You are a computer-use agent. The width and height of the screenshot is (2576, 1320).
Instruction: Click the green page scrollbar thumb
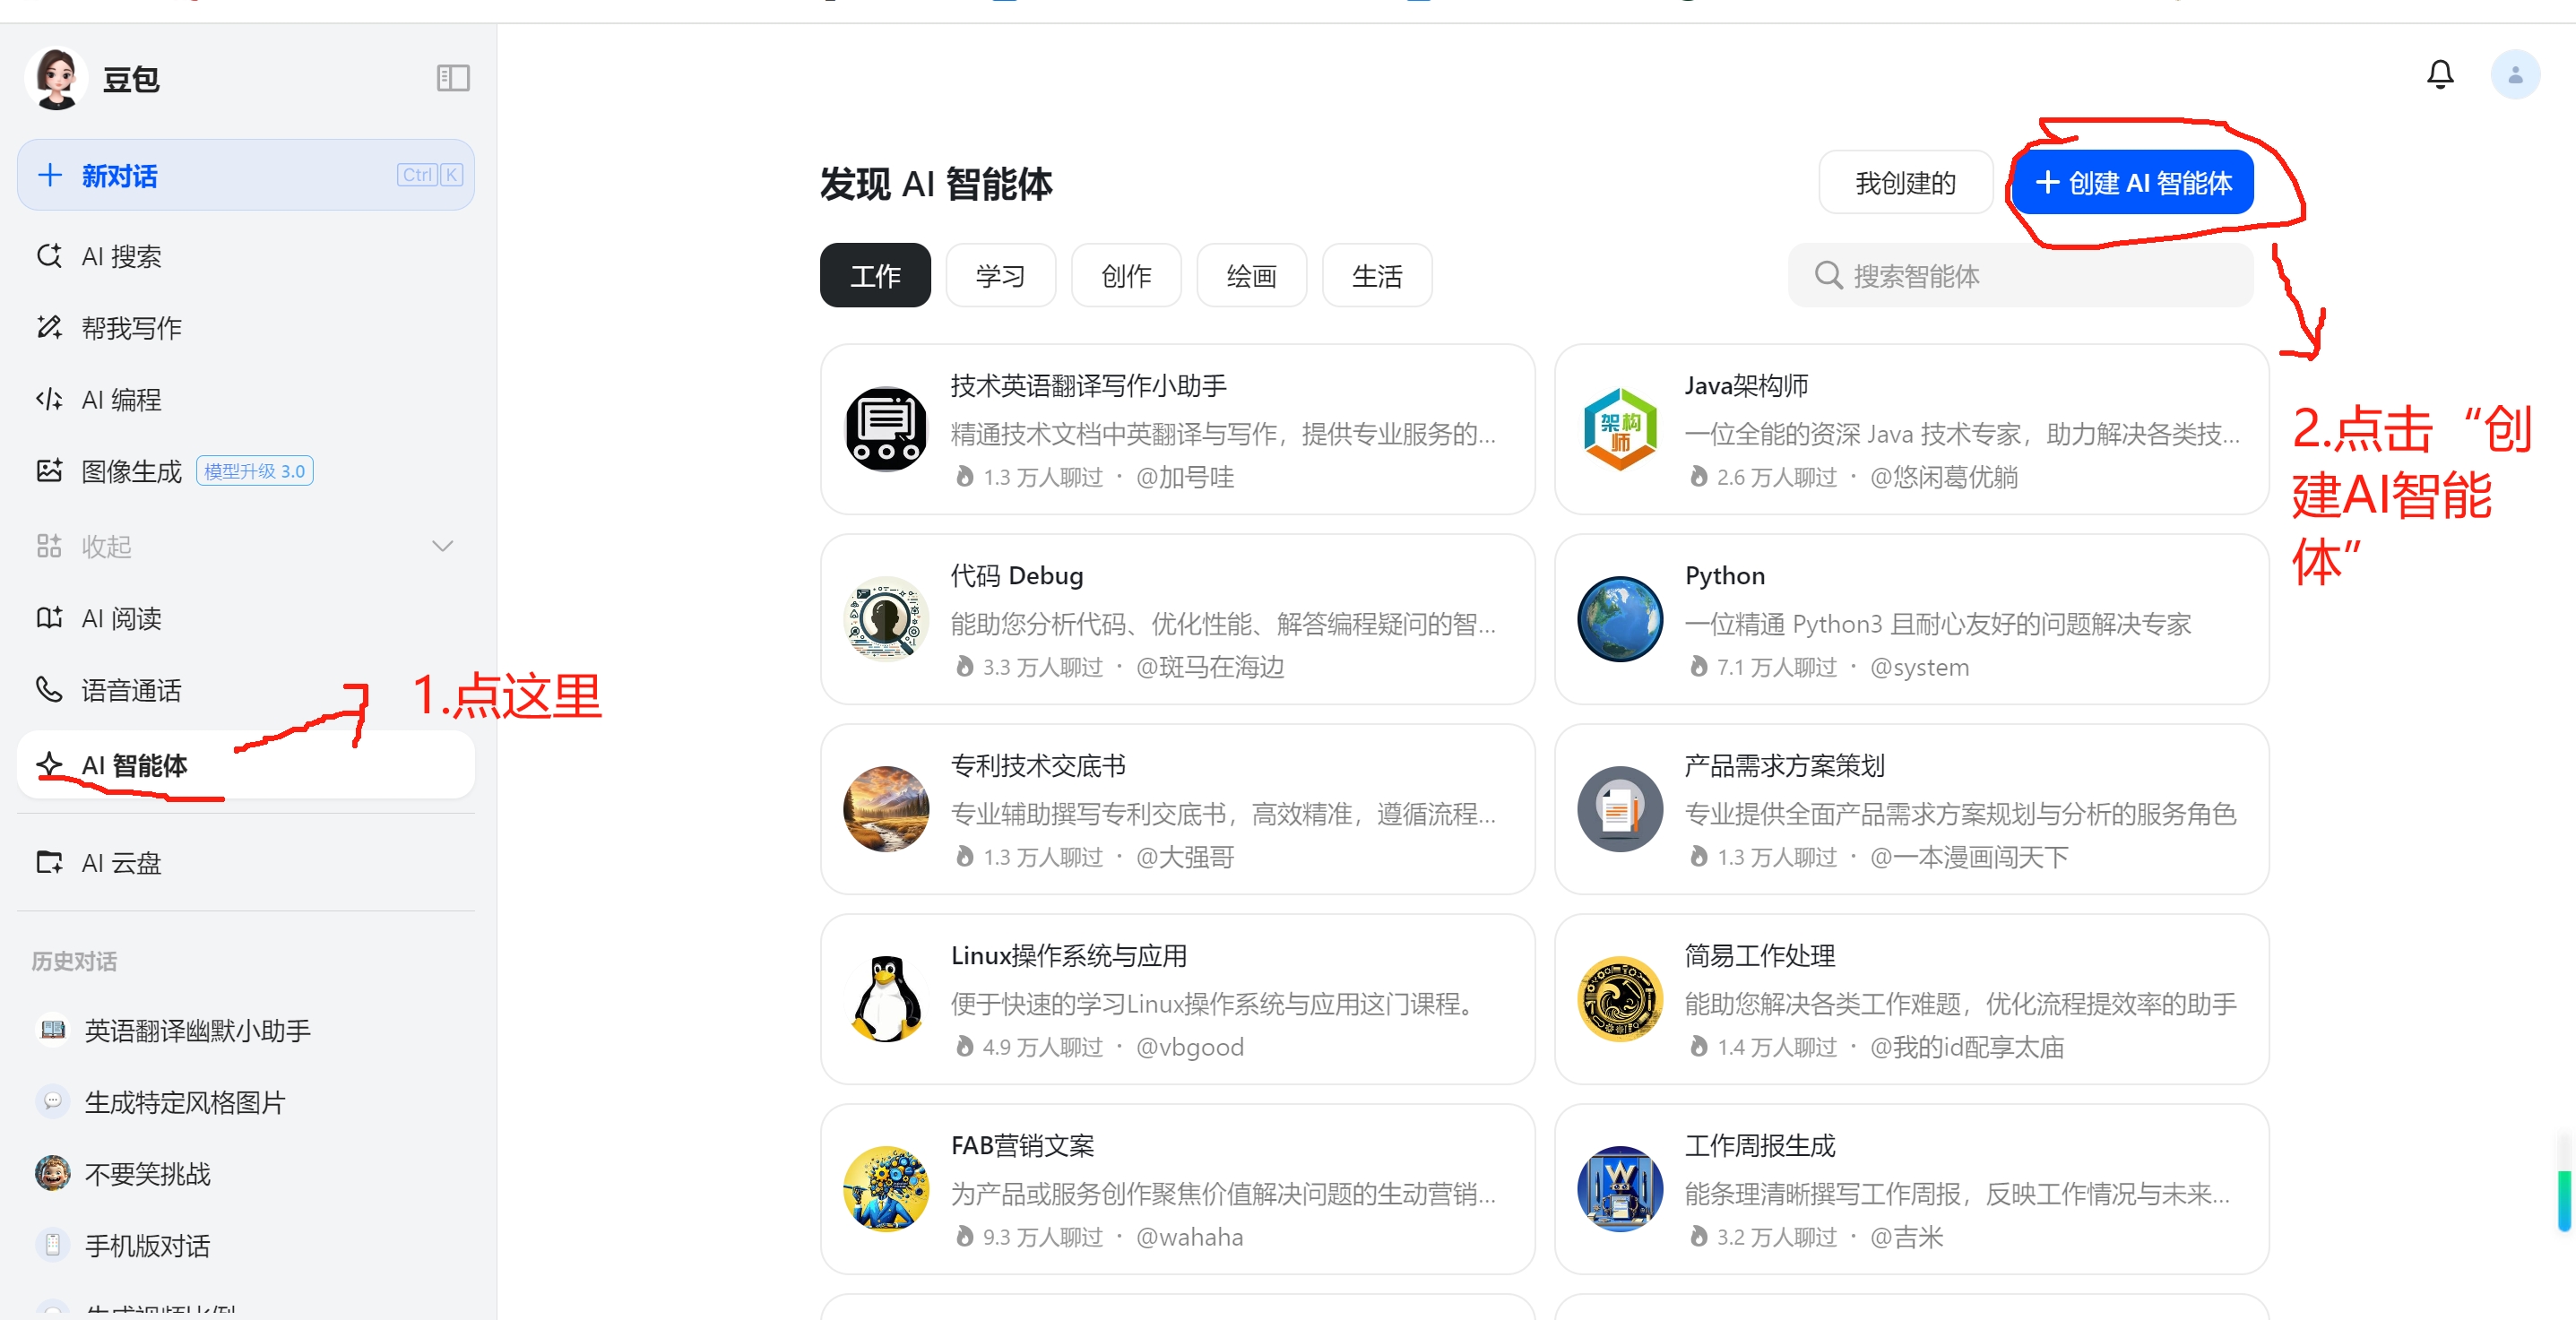tap(2564, 1199)
